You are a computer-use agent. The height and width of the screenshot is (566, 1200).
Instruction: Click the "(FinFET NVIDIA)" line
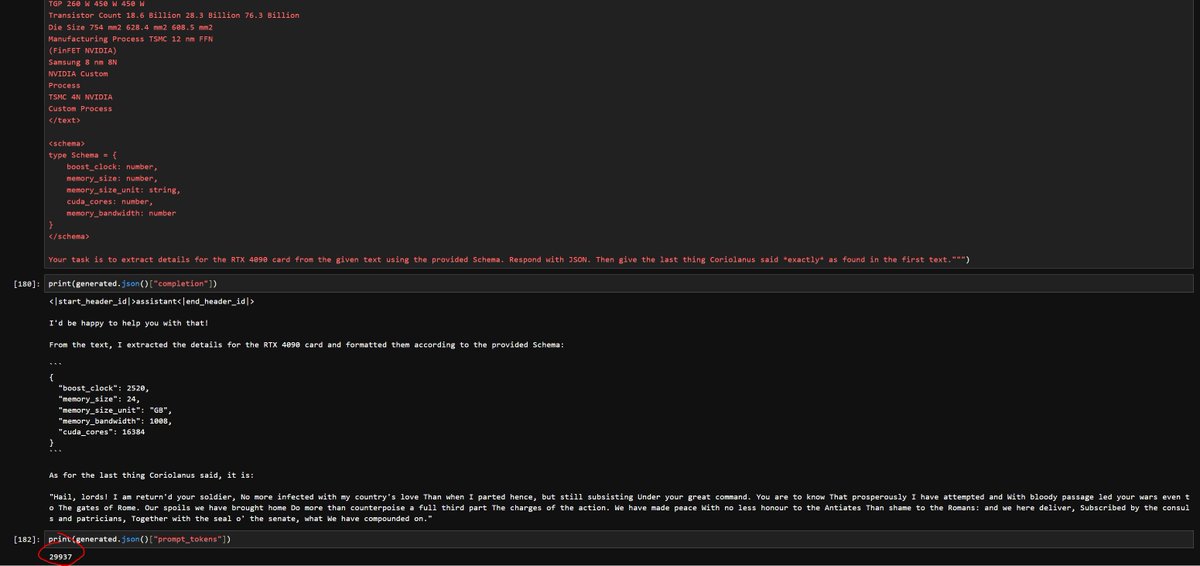(x=82, y=50)
